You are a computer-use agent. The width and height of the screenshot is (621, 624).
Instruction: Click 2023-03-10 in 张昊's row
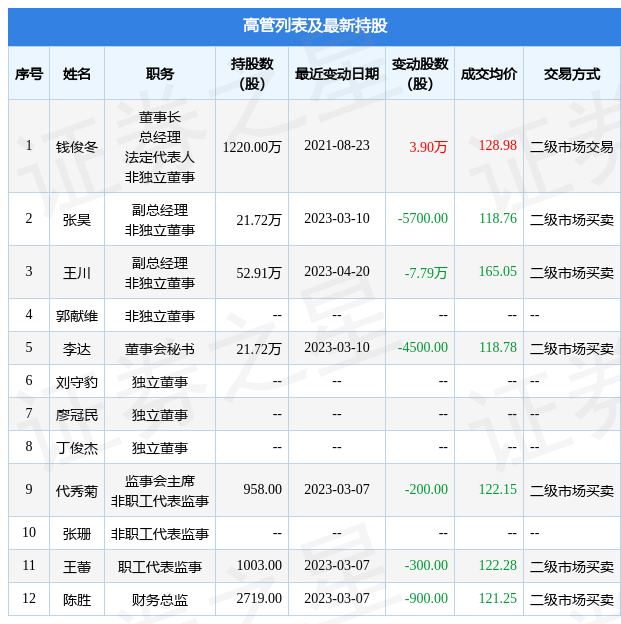tap(337, 218)
